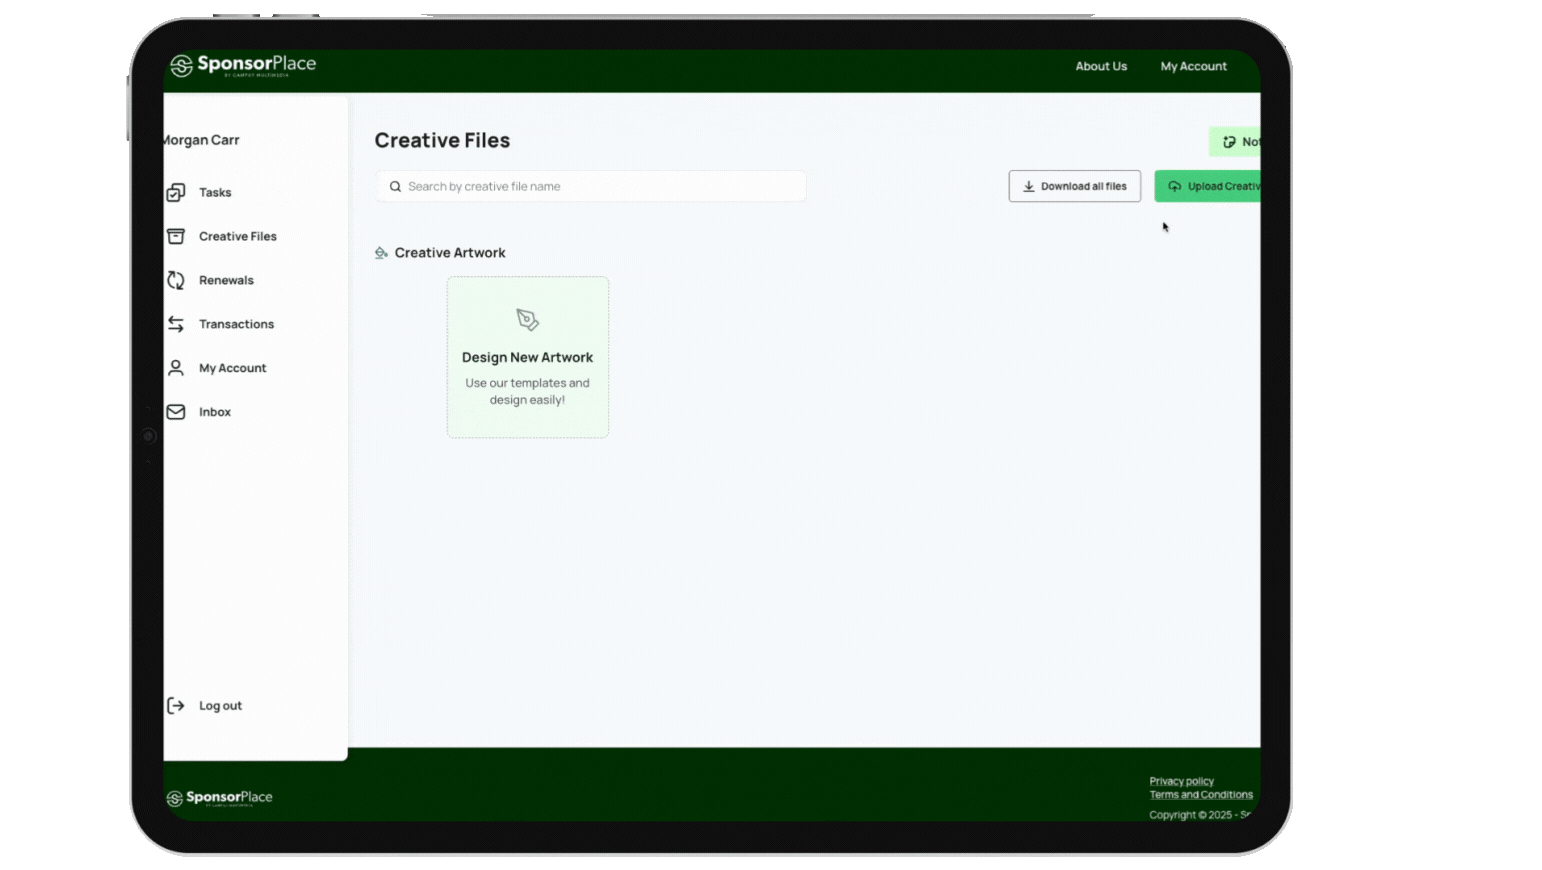The image size is (1542, 870).
Task: Open My Account from the top navigation
Action: click(1193, 66)
